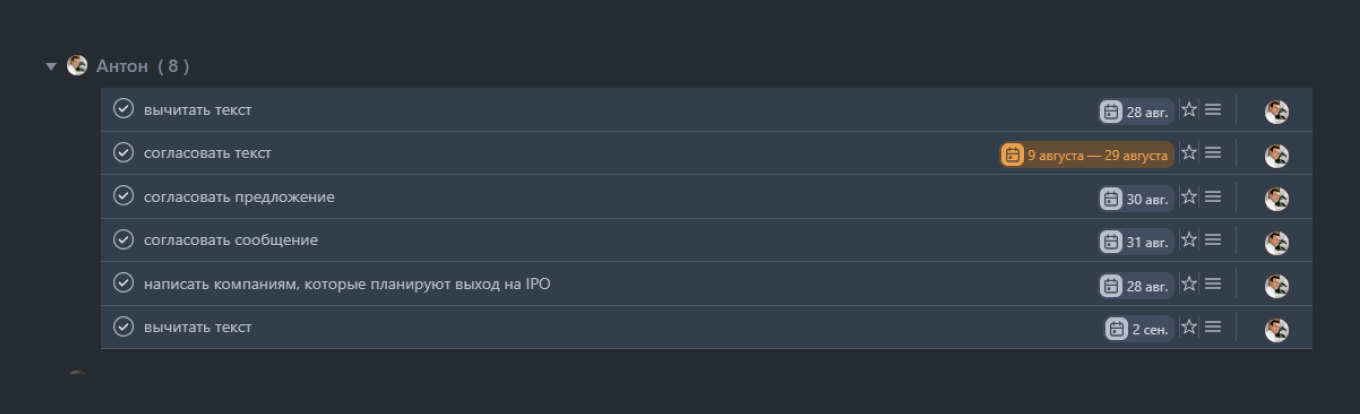Click assignee avatar on 'согласовать сообщение' row
The height and width of the screenshot is (414, 1360).
(x=1276, y=242)
